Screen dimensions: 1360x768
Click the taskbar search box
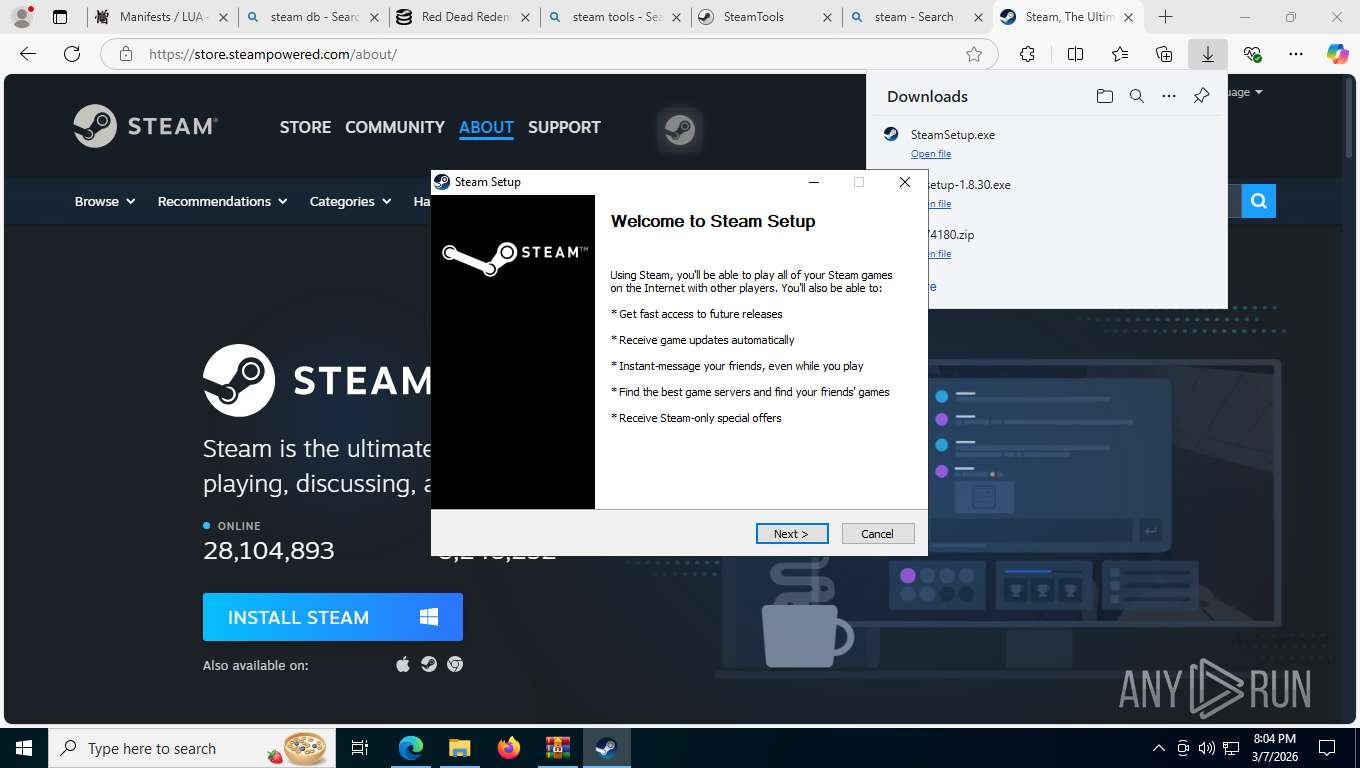point(192,748)
